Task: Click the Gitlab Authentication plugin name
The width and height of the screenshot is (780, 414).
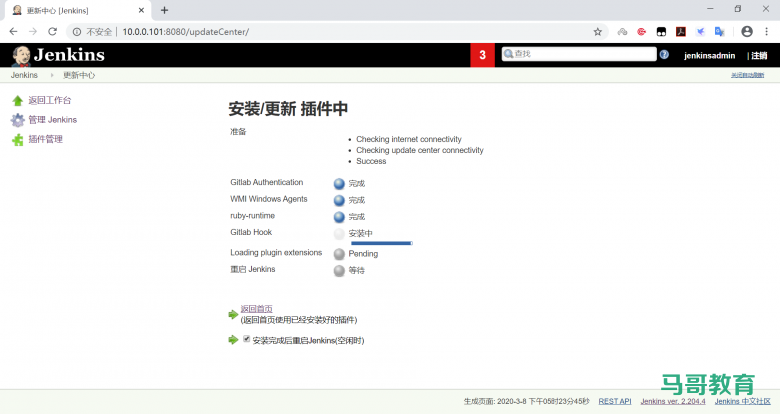Action: click(267, 182)
